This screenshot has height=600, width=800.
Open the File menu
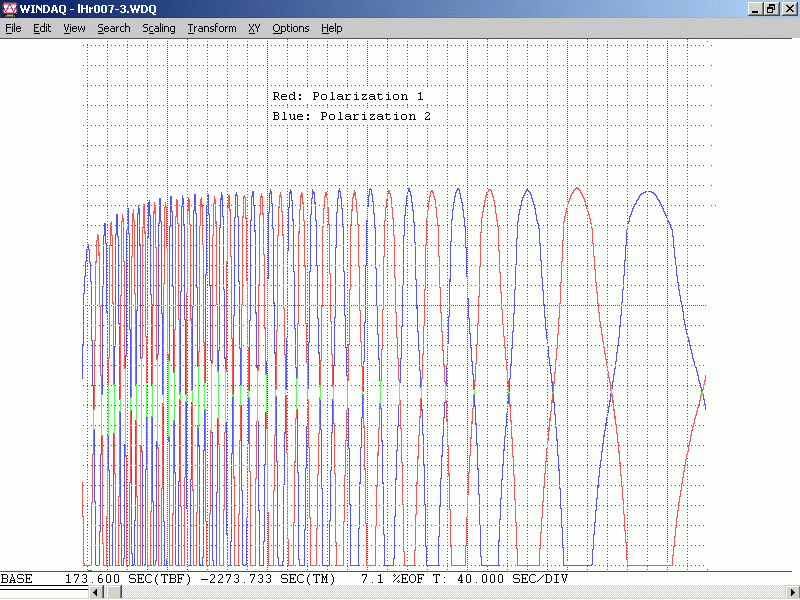click(x=13, y=28)
